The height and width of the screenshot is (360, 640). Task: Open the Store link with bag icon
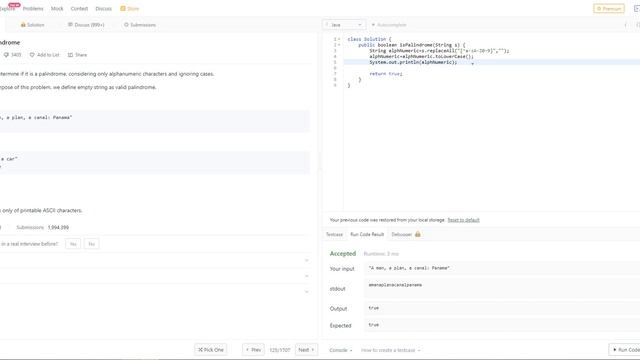[129, 9]
